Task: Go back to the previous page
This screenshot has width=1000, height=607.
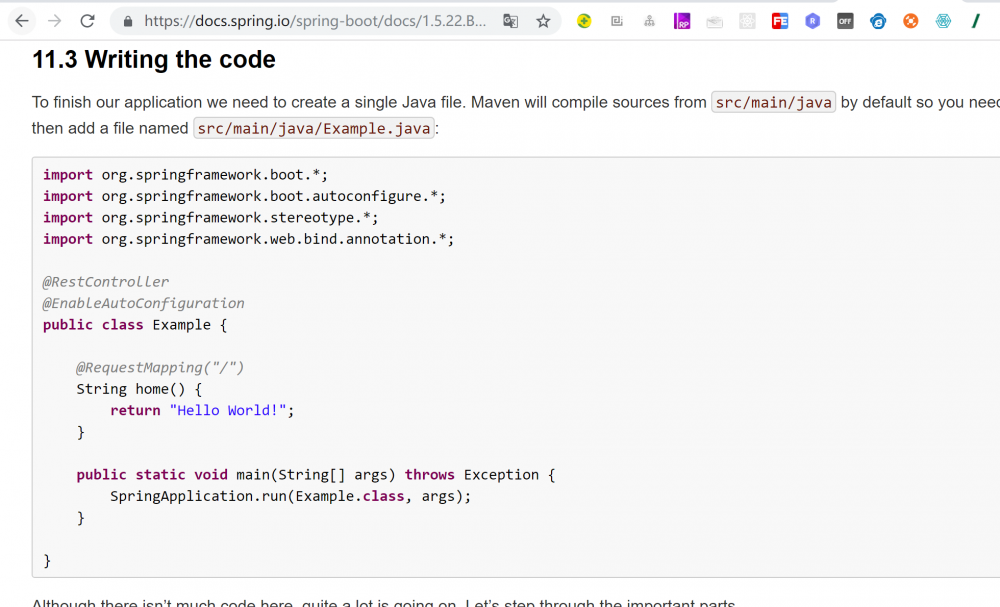Action: click(x=22, y=21)
